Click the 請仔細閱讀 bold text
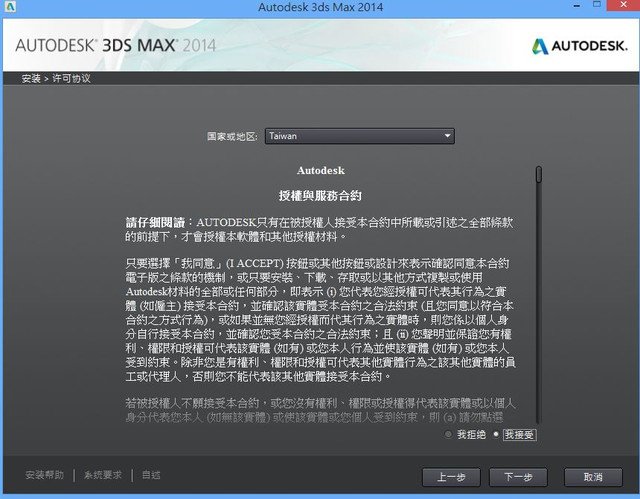 [155, 223]
